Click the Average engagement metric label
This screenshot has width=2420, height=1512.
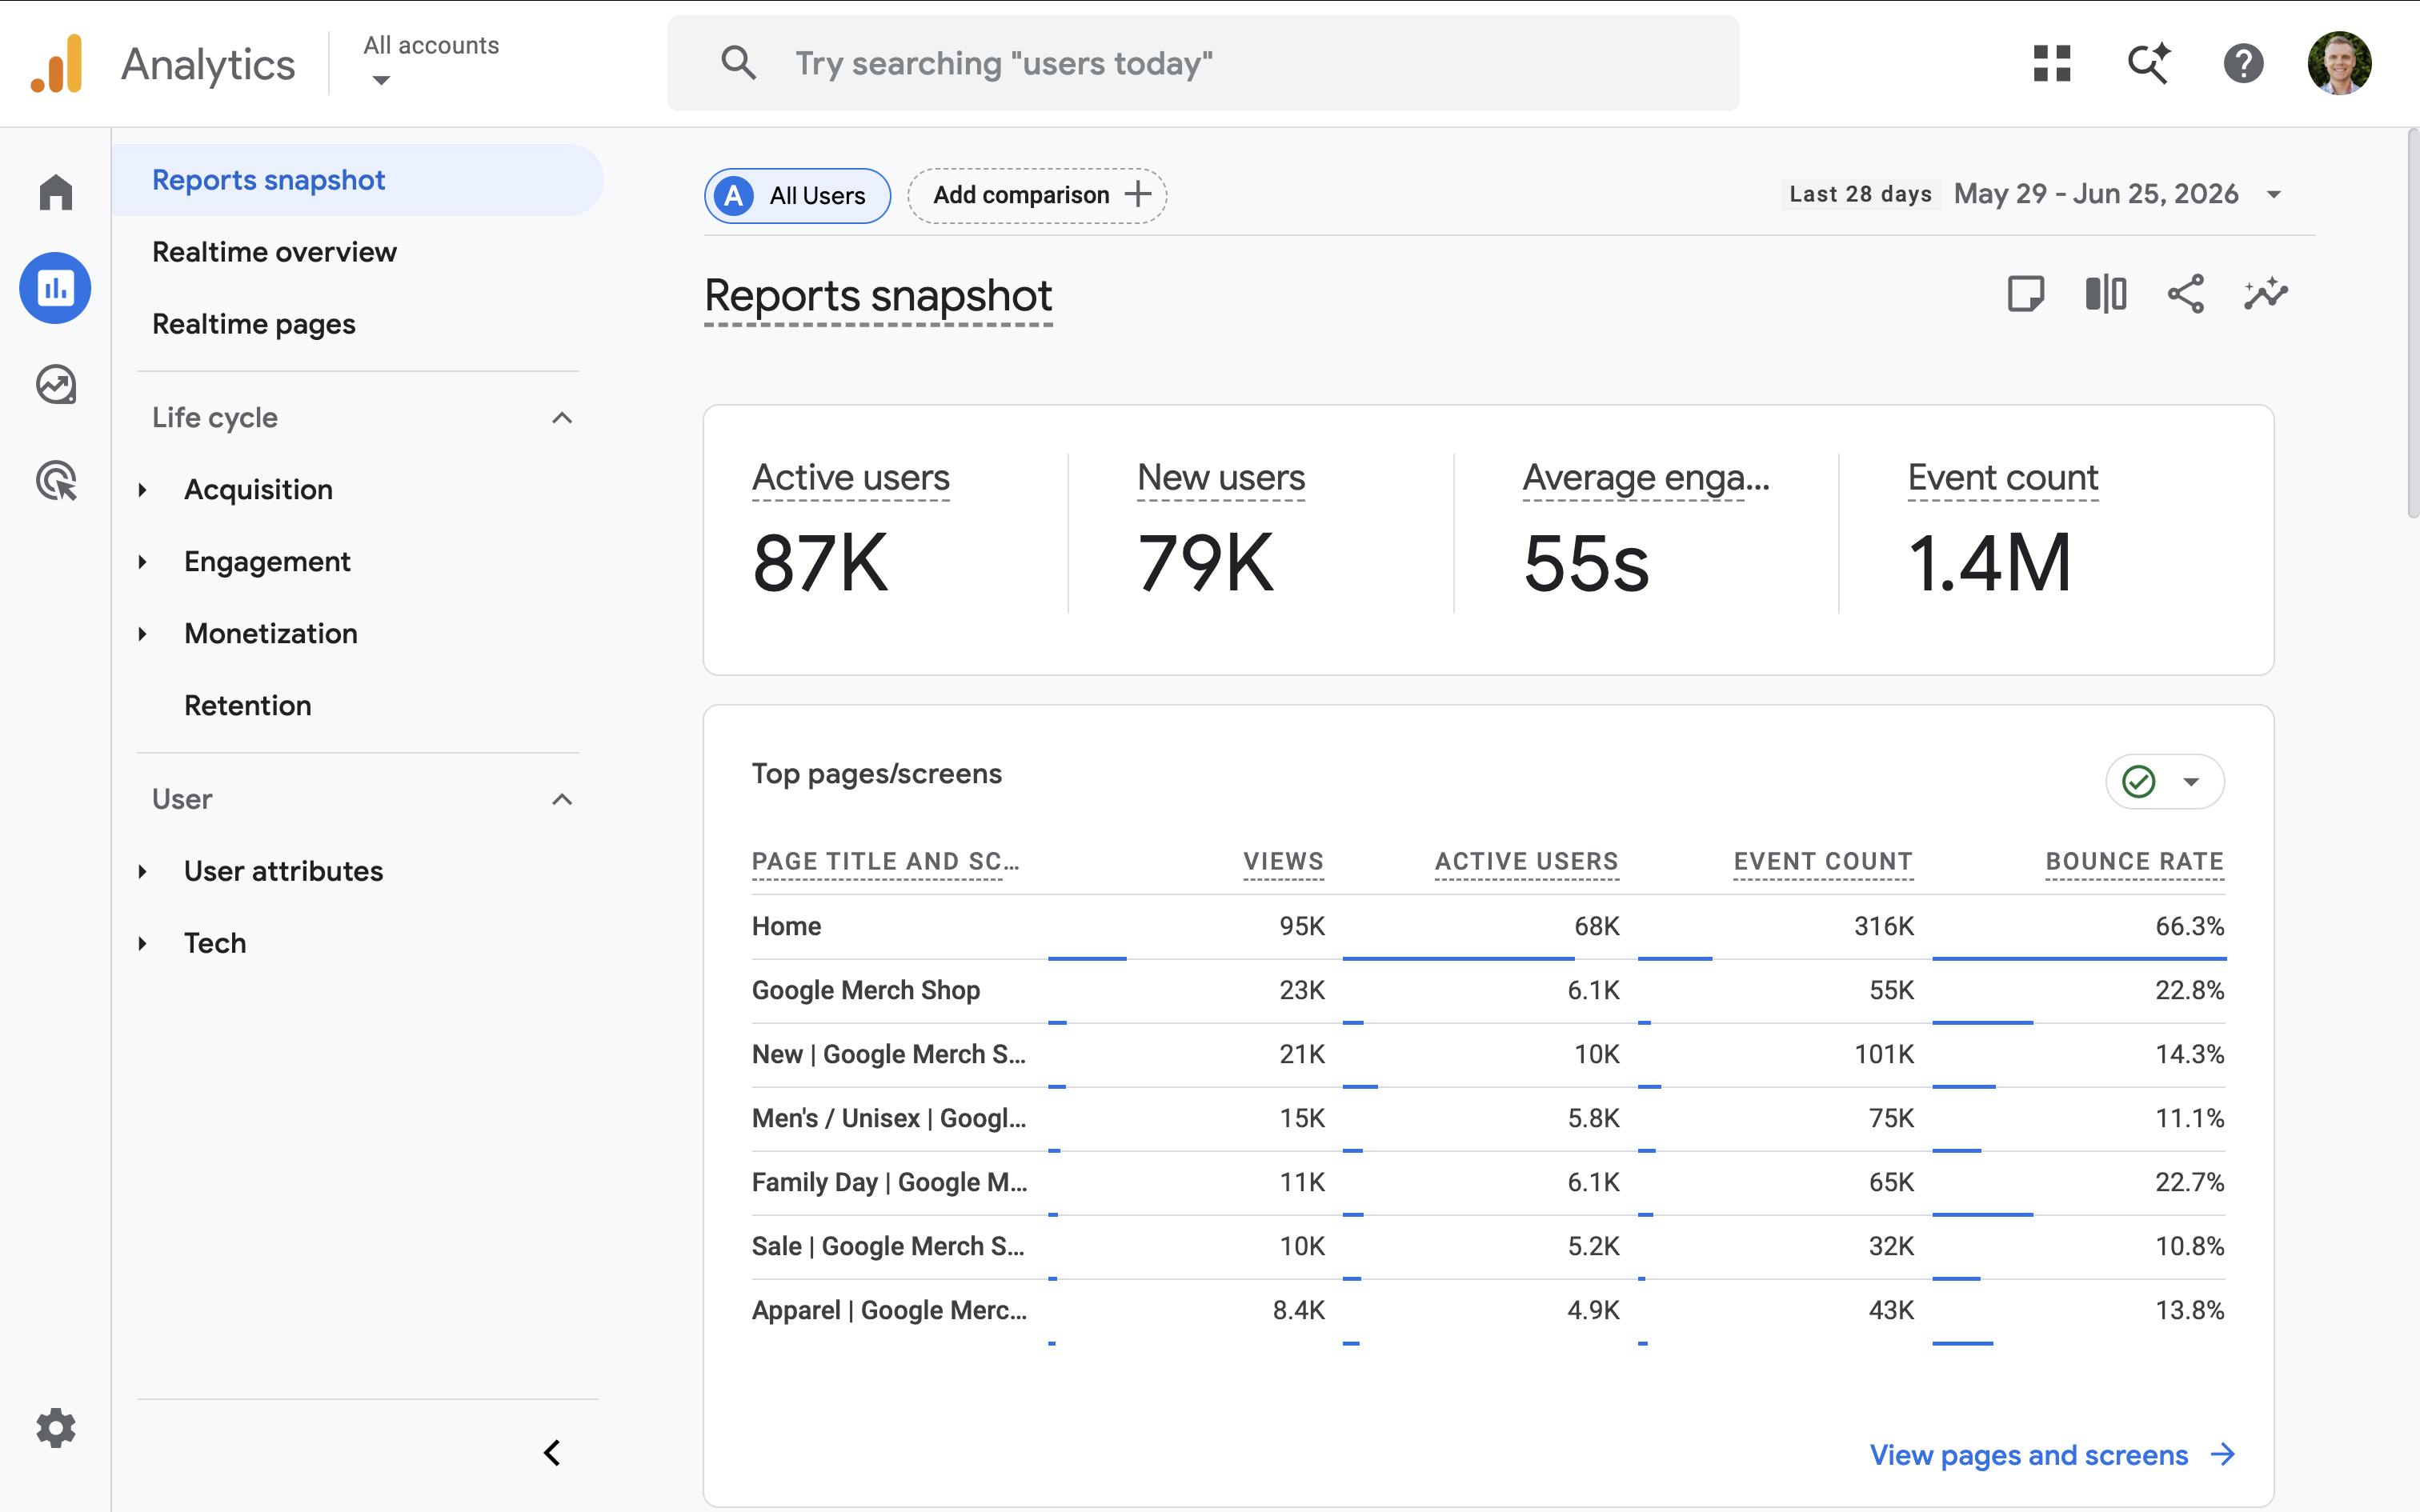(x=1646, y=478)
